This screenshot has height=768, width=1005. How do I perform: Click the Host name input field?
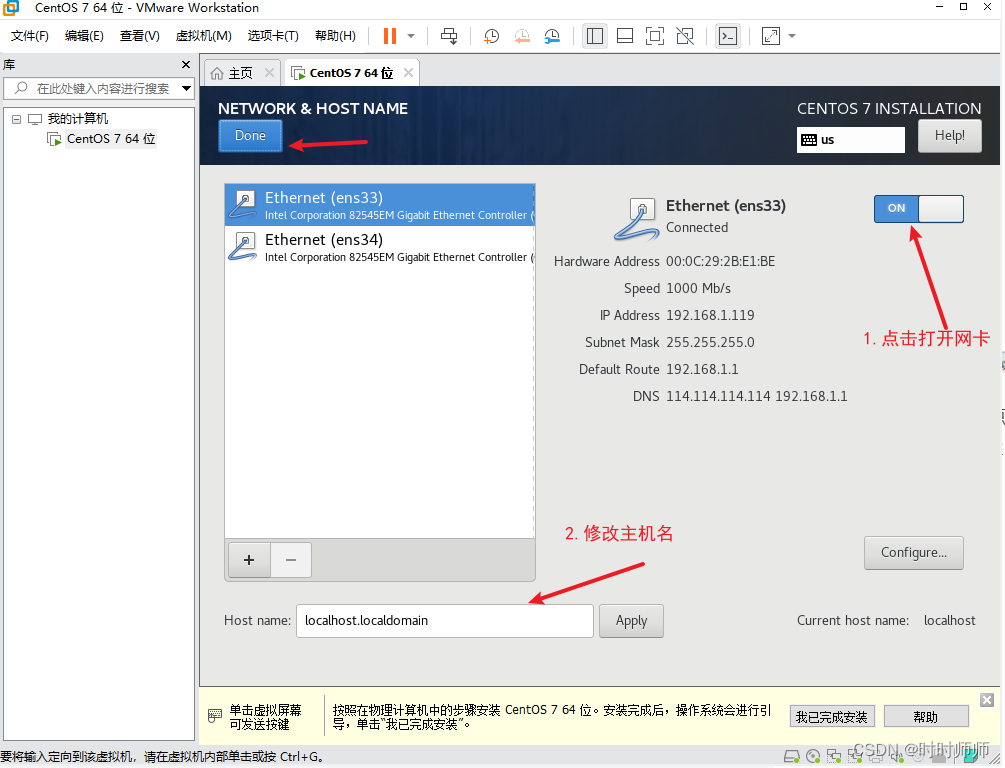point(445,621)
